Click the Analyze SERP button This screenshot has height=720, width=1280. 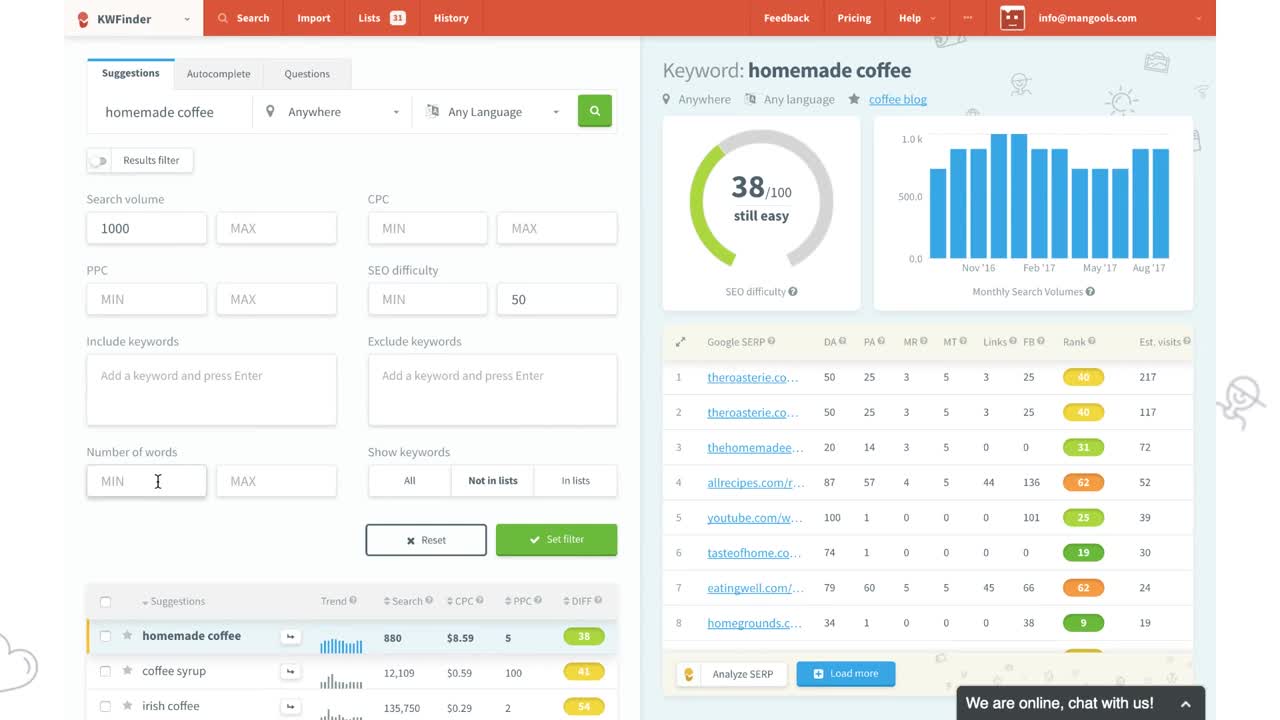coord(732,674)
